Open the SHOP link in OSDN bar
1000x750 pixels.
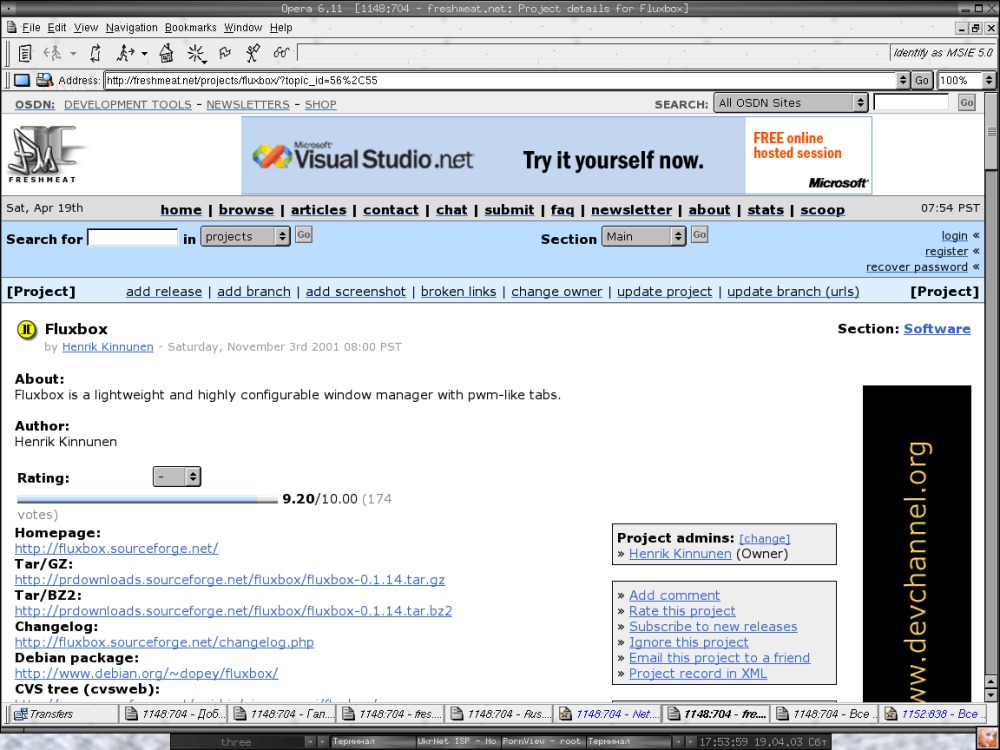(x=320, y=105)
